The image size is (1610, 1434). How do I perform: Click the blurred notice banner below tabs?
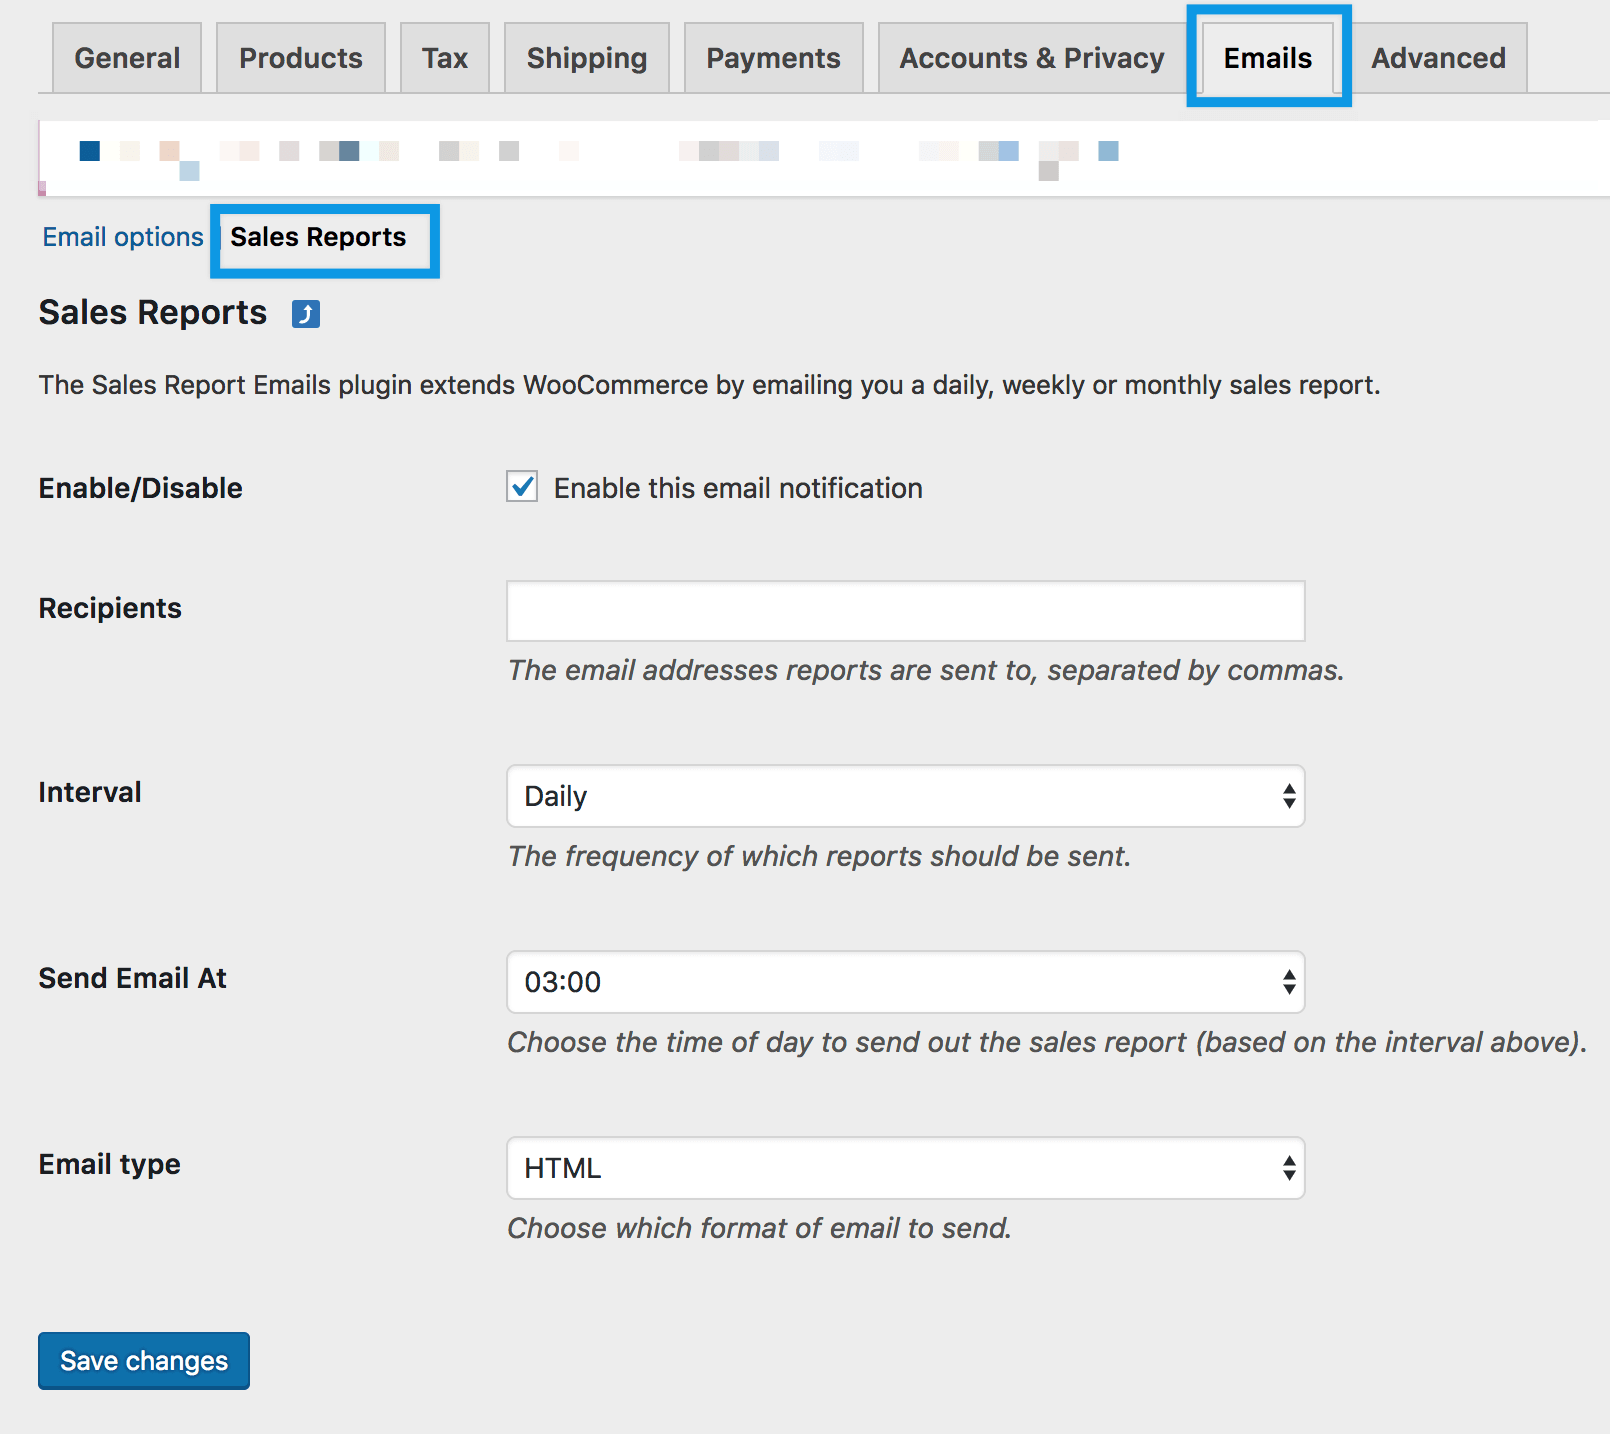pyautogui.click(x=600, y=157)
